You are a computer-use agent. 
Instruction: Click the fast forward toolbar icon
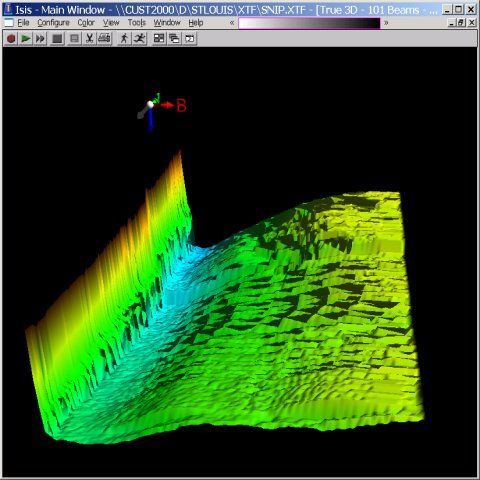tap(40, 39)
